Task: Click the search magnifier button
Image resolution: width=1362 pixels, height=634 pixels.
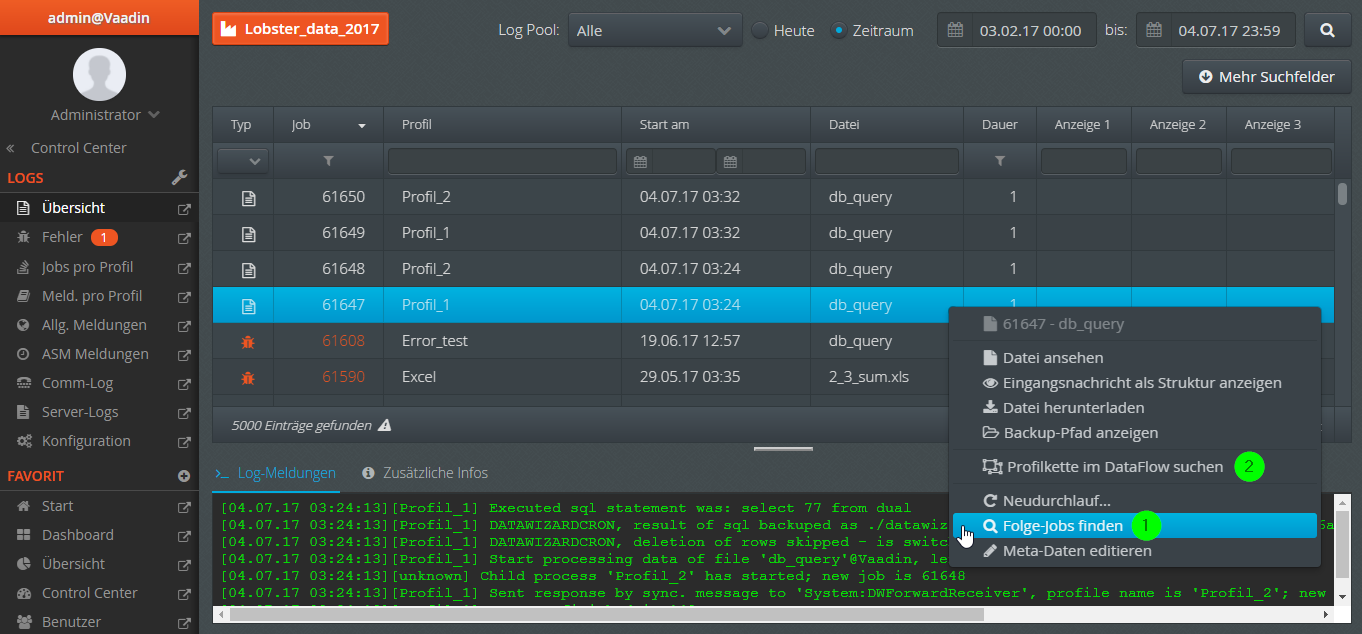Action: [x=1328, y=30]
